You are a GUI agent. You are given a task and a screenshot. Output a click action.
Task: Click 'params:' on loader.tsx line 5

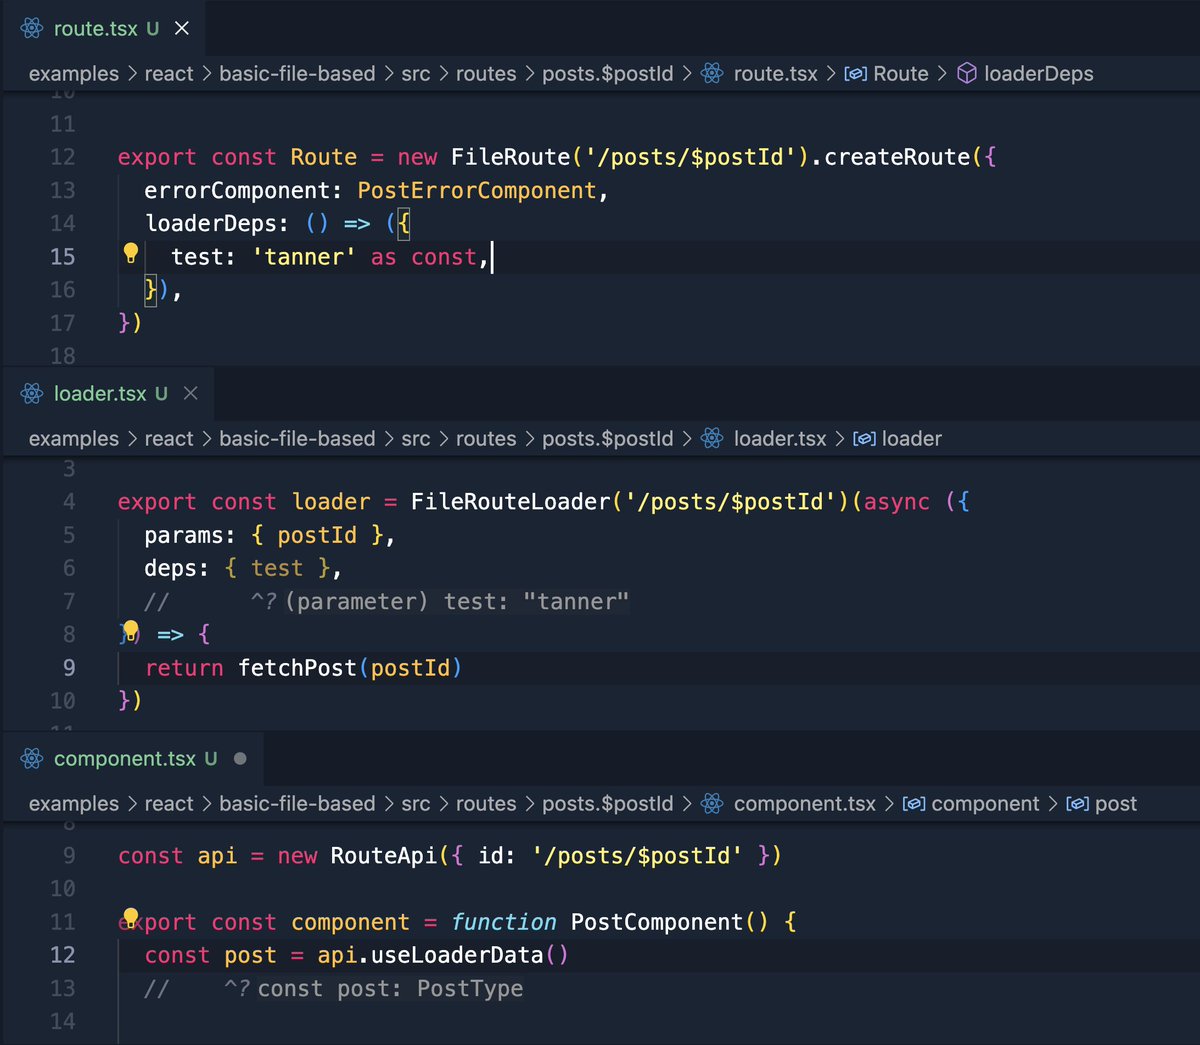click(190, 535)
